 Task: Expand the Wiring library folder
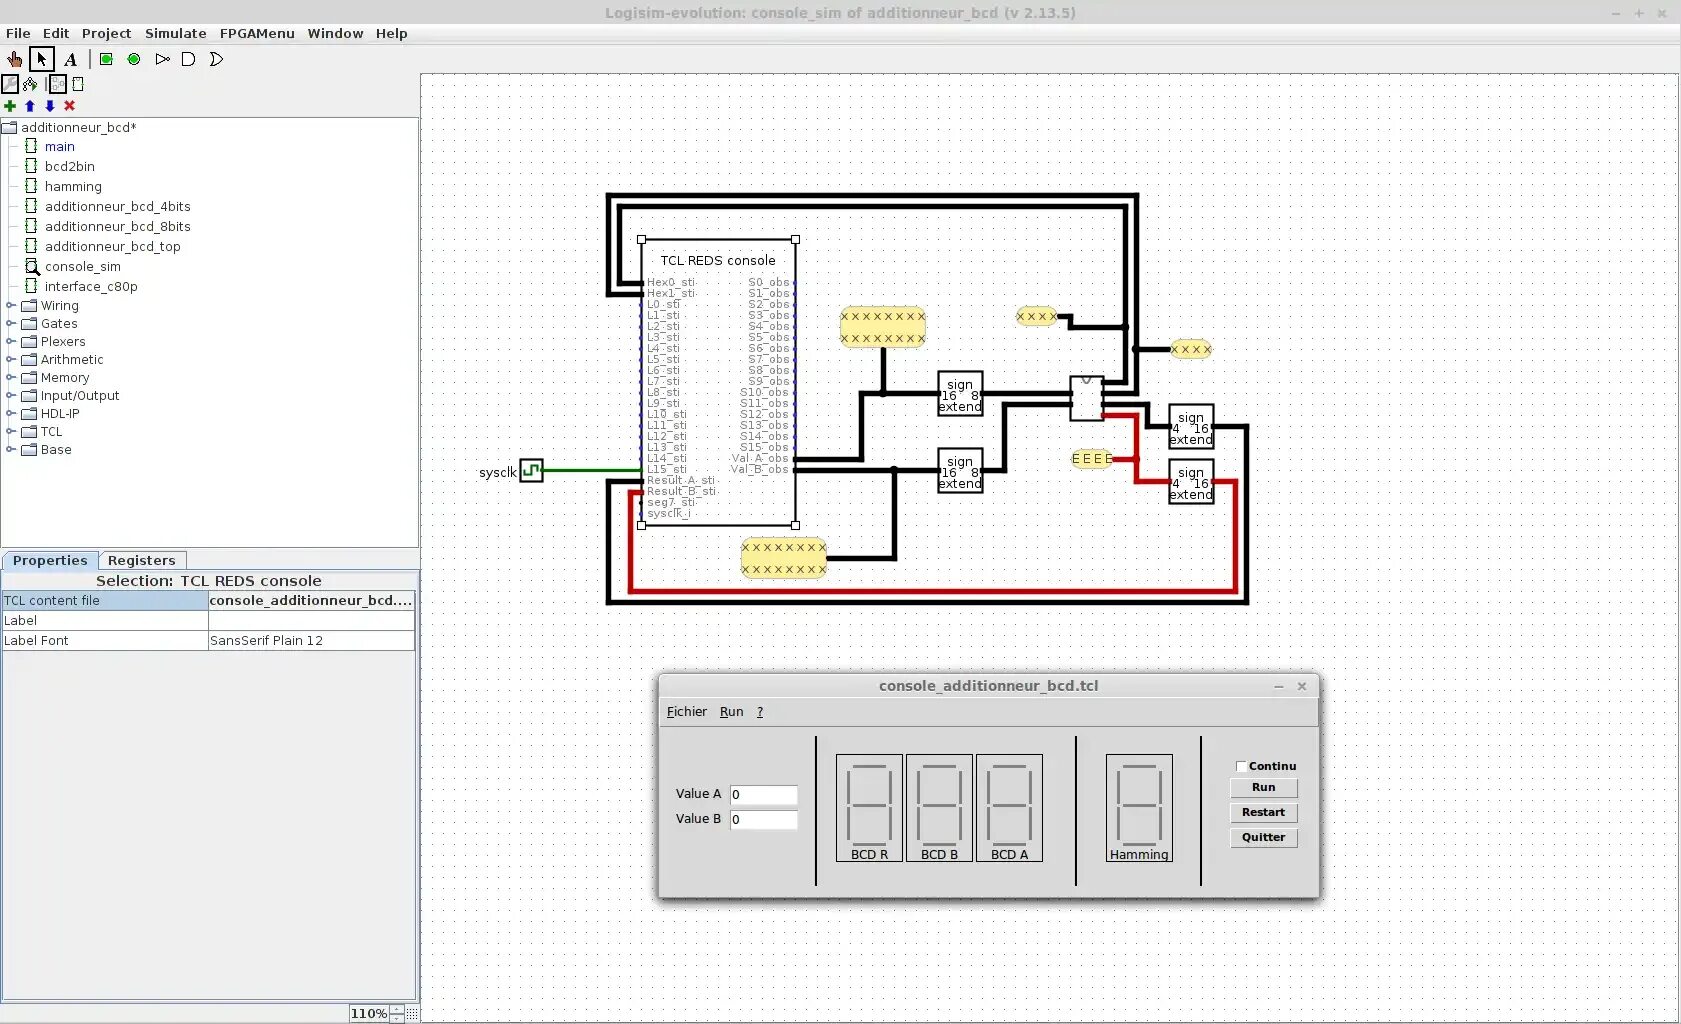(11, 306)
